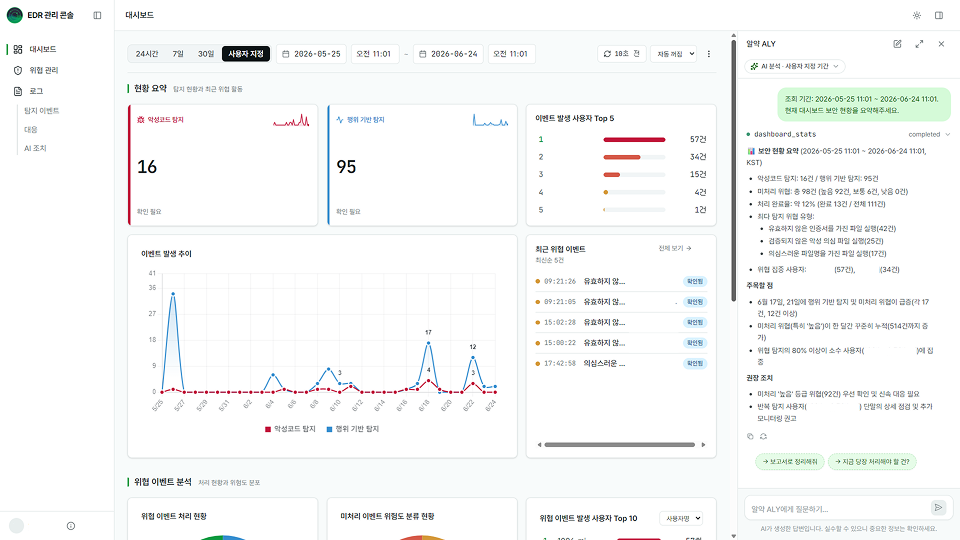Select the 24시간 range tab
Screen dimensions: 960x540
tap(147, 54)
